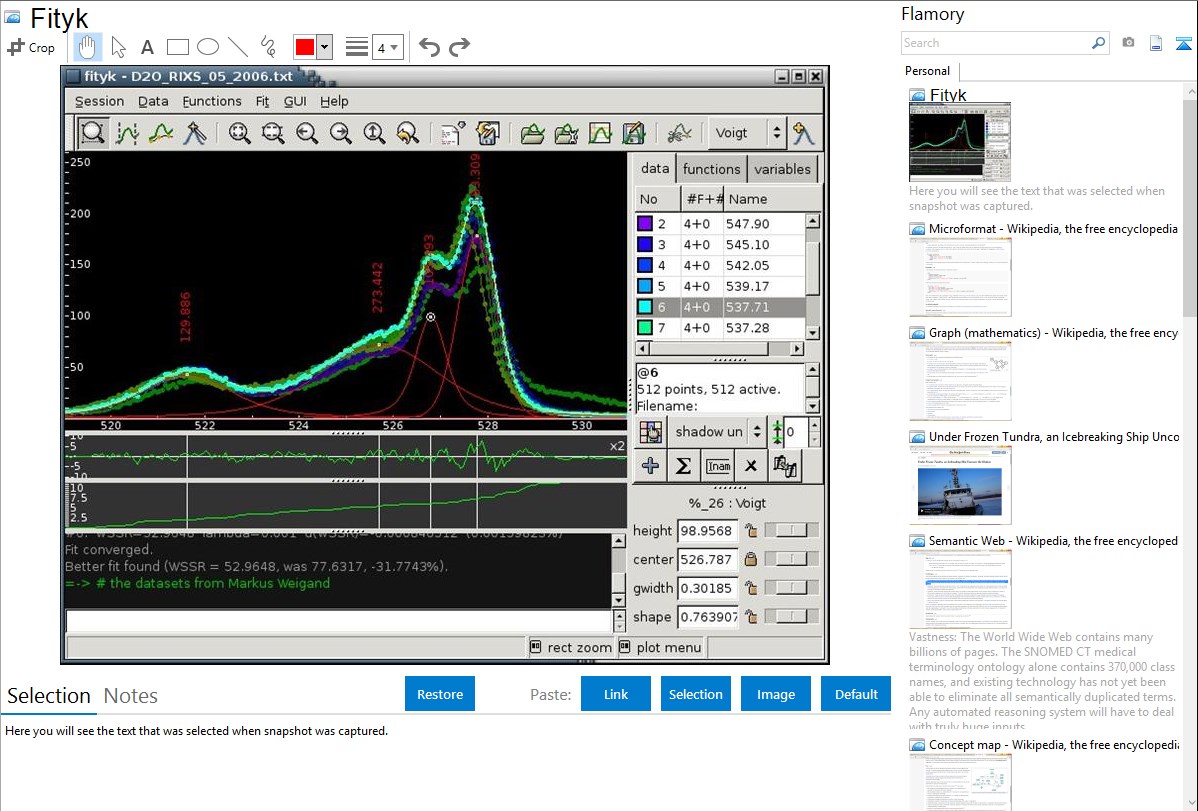1198x811 pixels.
Task: Open the Data menu
Action: [x=153, y=101]
